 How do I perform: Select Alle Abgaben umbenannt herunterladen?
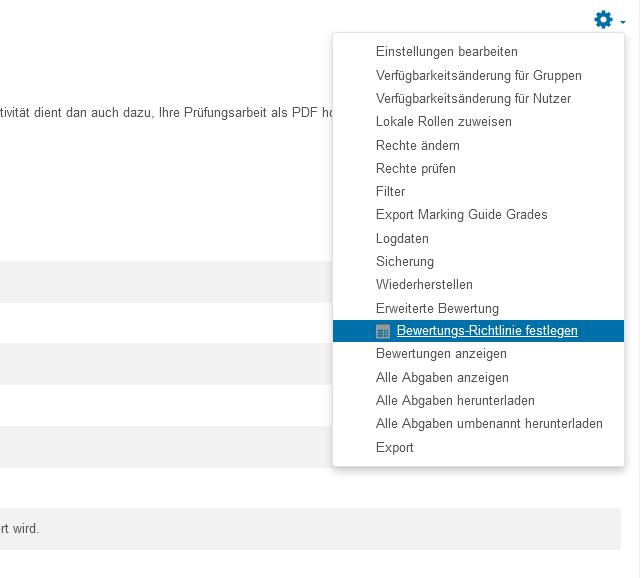[489, 423]
